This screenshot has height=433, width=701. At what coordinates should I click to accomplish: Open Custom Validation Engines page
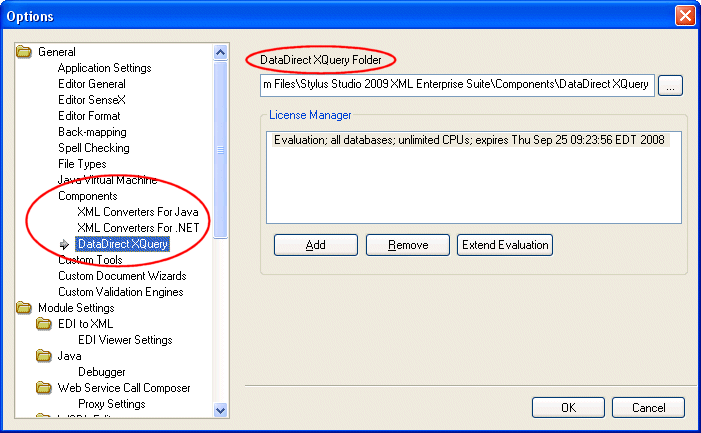[x=120, y=292]
